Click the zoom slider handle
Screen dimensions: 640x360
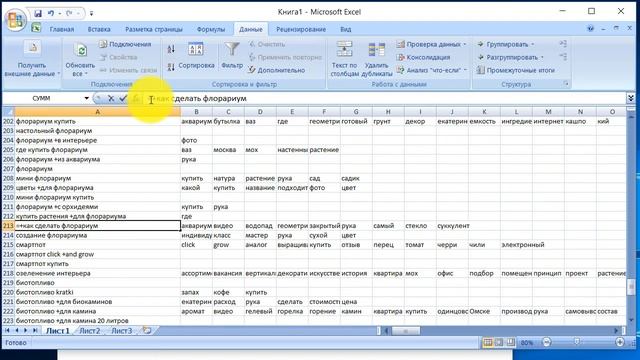tap(576, 342)
